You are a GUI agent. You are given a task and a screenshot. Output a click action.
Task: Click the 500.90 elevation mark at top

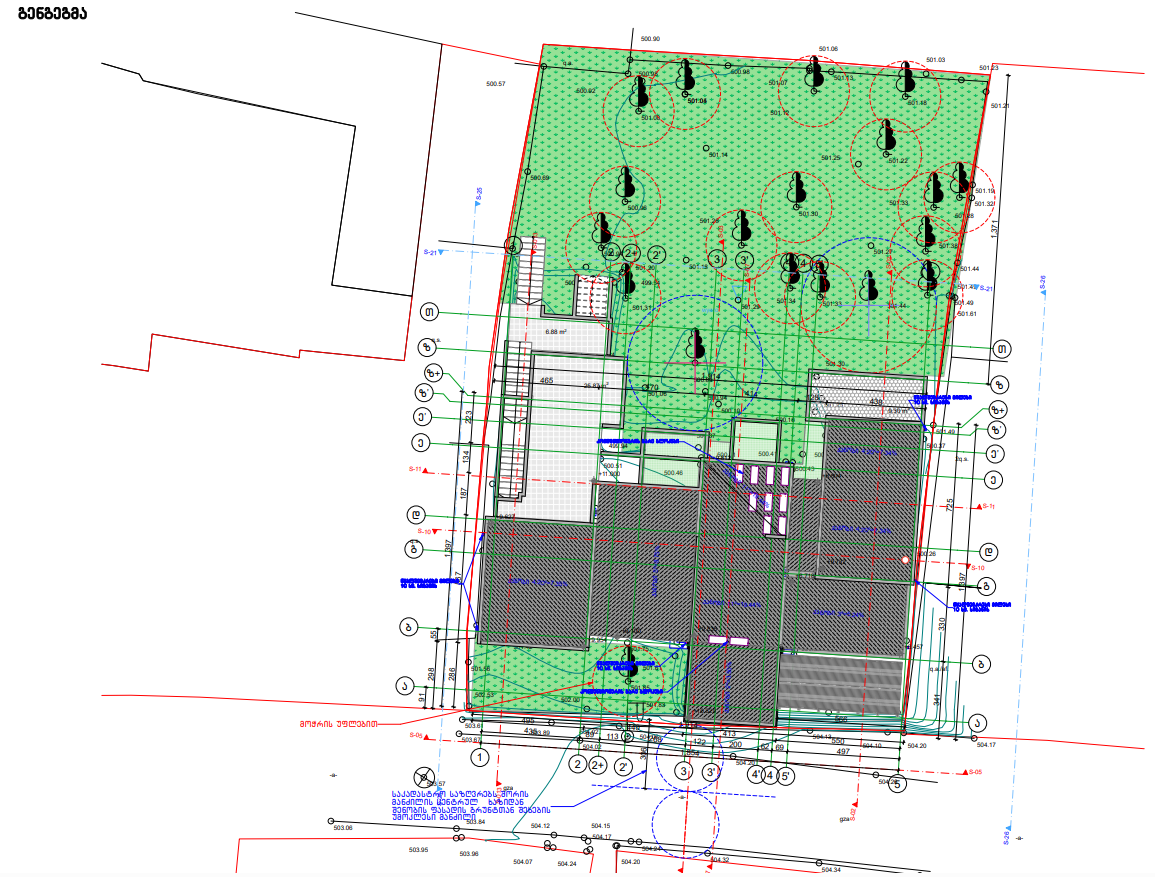[649, 39]
